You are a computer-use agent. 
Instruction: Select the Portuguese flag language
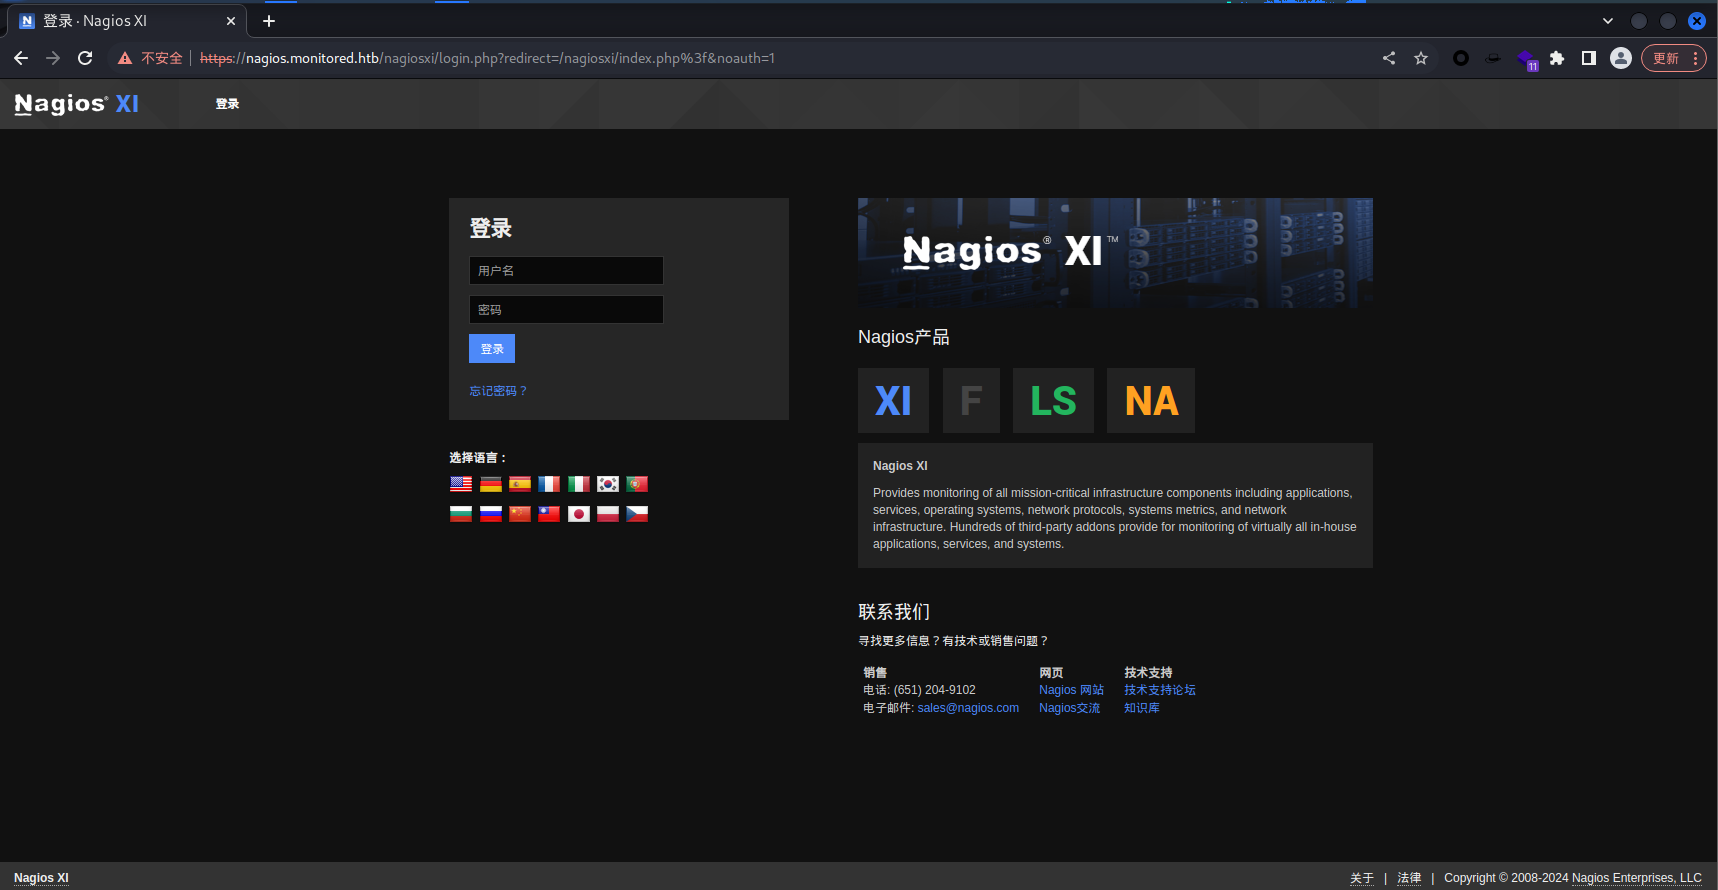[637, 484]
